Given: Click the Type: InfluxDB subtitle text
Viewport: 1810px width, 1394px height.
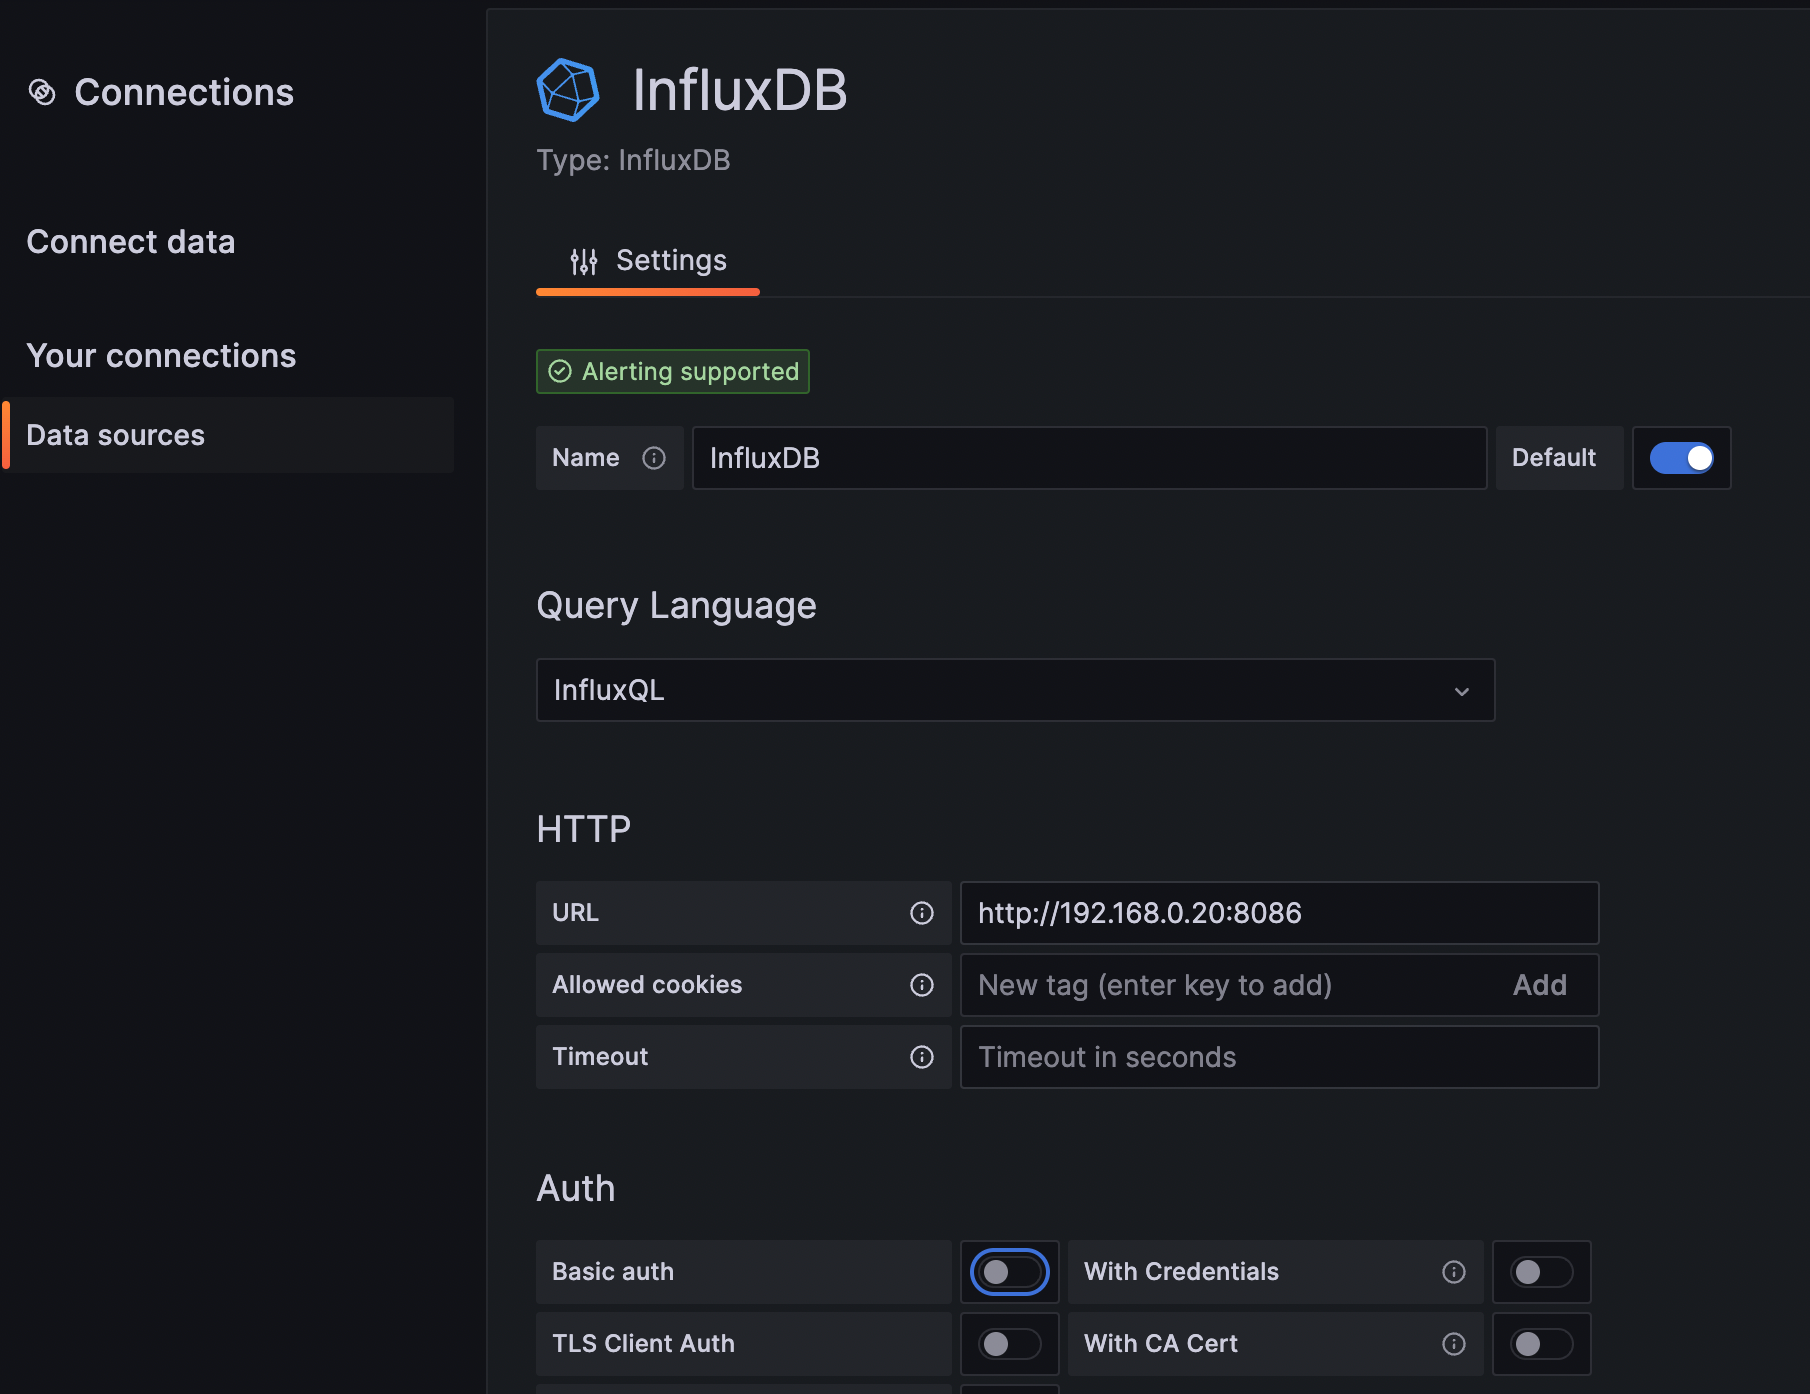Looking at the screenshot, I should click(x=634, y=160).
